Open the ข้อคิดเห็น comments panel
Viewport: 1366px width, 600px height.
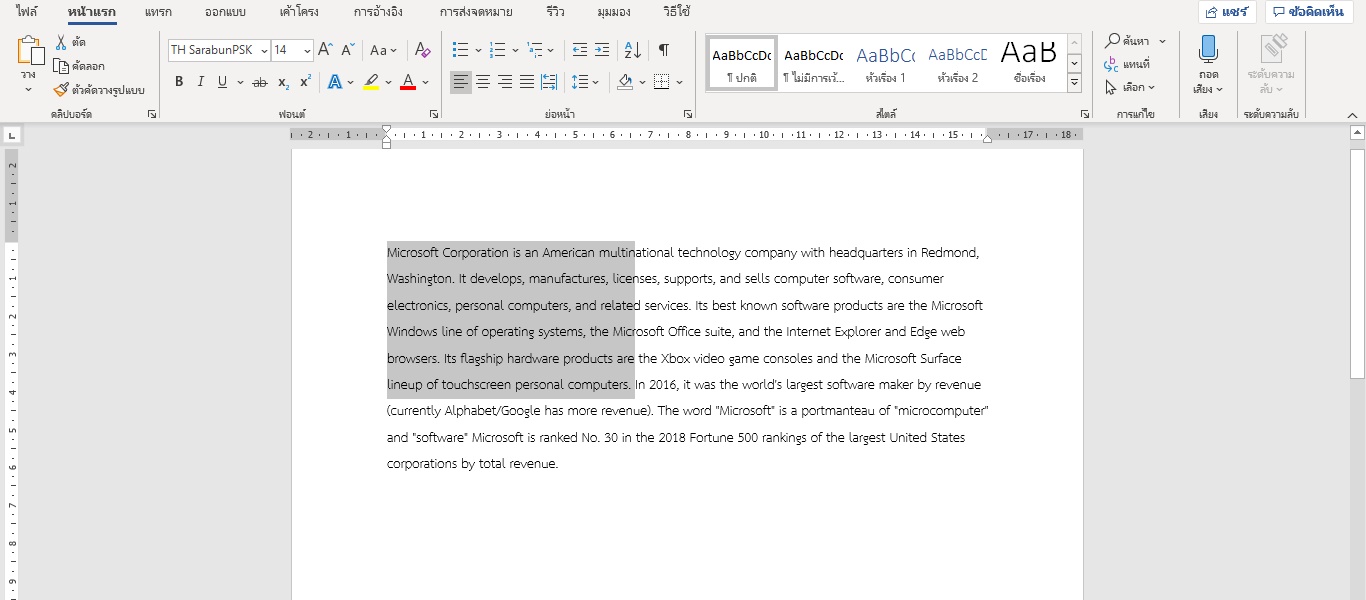pyautogui.click(x=1308, y=12)
